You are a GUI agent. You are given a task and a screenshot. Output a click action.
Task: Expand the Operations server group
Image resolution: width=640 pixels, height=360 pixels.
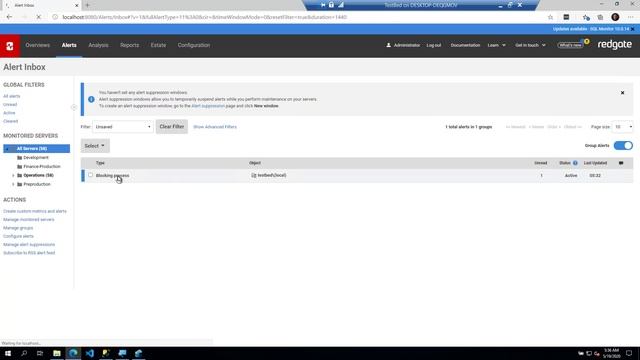[13, 176]
